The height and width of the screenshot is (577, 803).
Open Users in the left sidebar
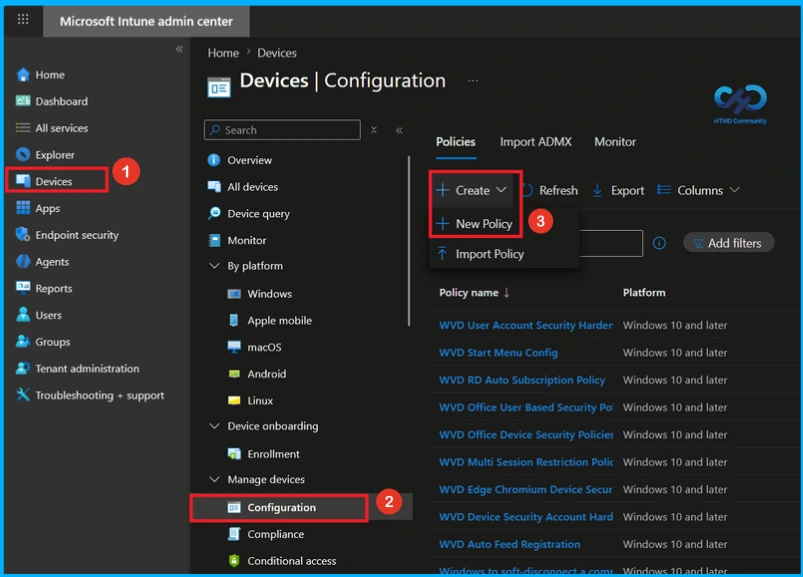48,315
